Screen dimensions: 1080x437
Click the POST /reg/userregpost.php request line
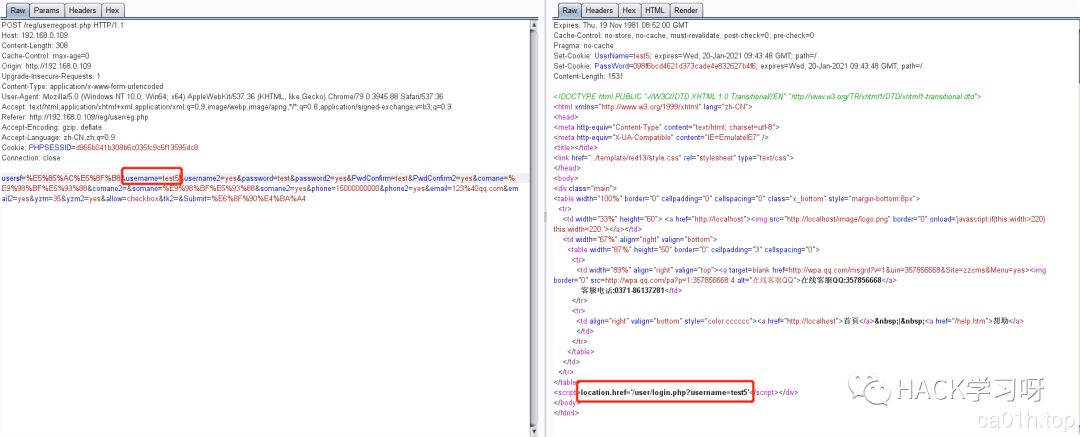click(x=63, y=25)
